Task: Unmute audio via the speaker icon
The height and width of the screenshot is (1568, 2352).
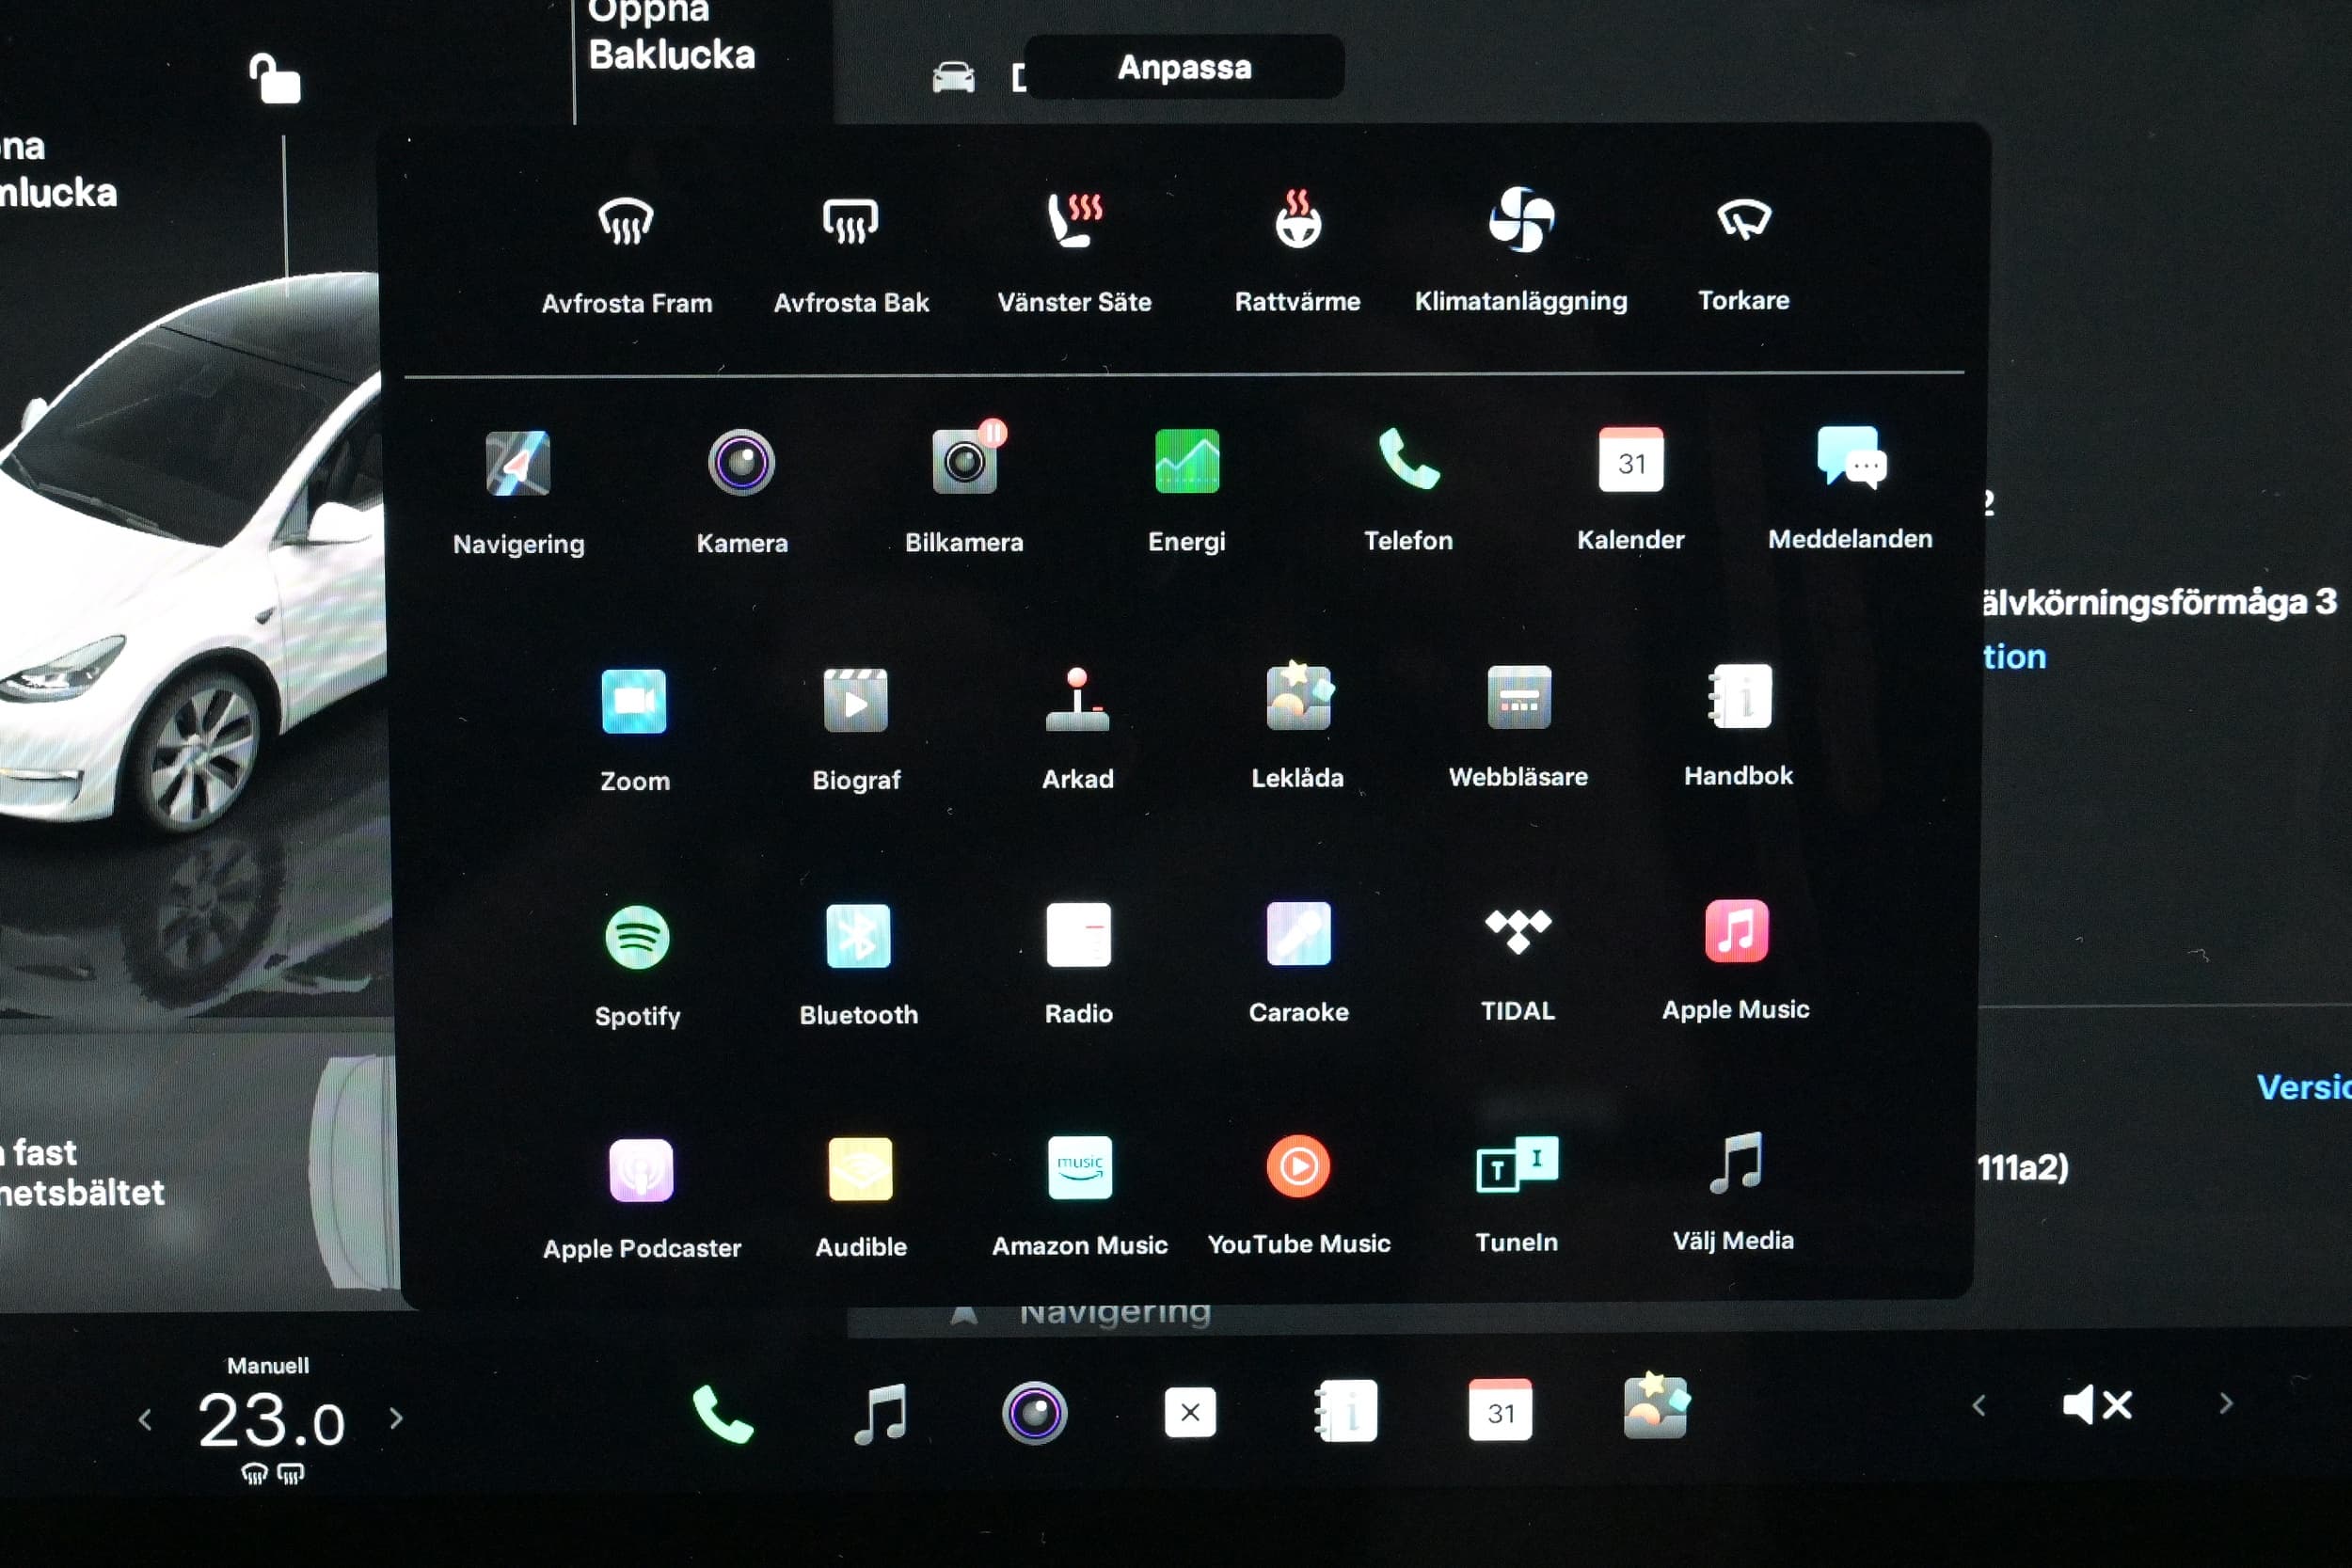Action: (x=2096, y=1405)
